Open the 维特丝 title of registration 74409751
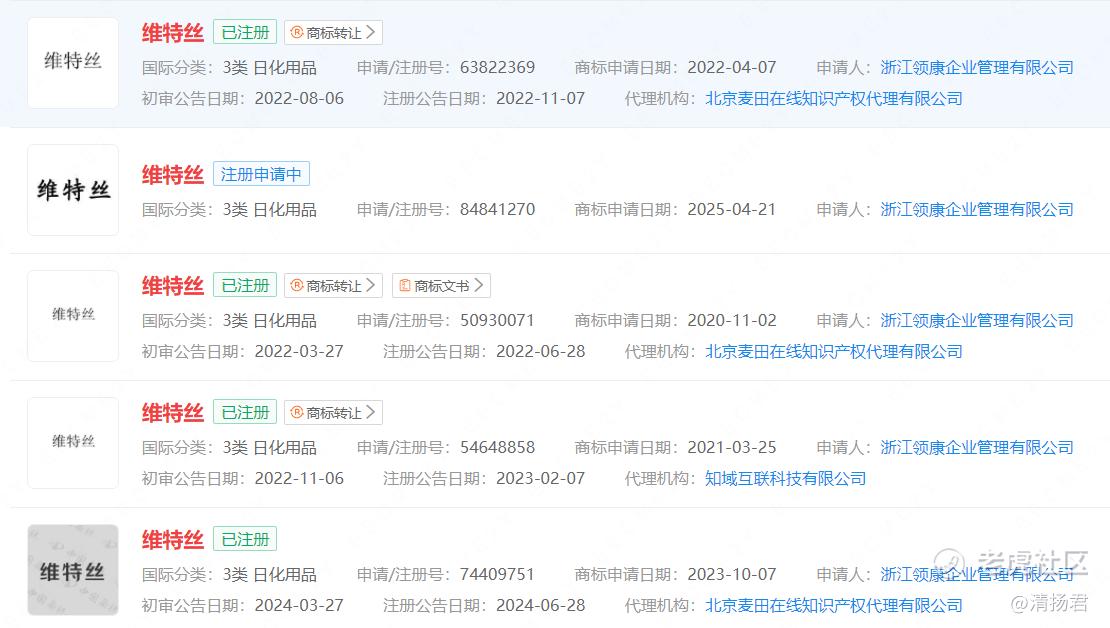The width and height of the screenshot is (1110, 628). coord(173,540)
